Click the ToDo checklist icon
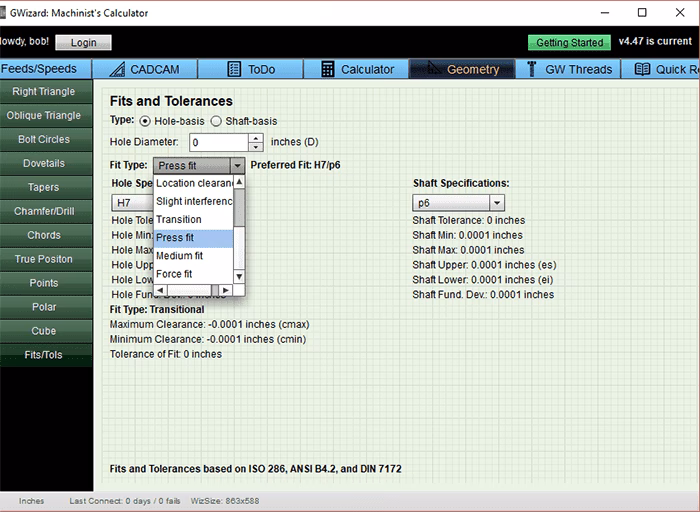The width and height of the screenshot is (700, 512). pos(234,69)
